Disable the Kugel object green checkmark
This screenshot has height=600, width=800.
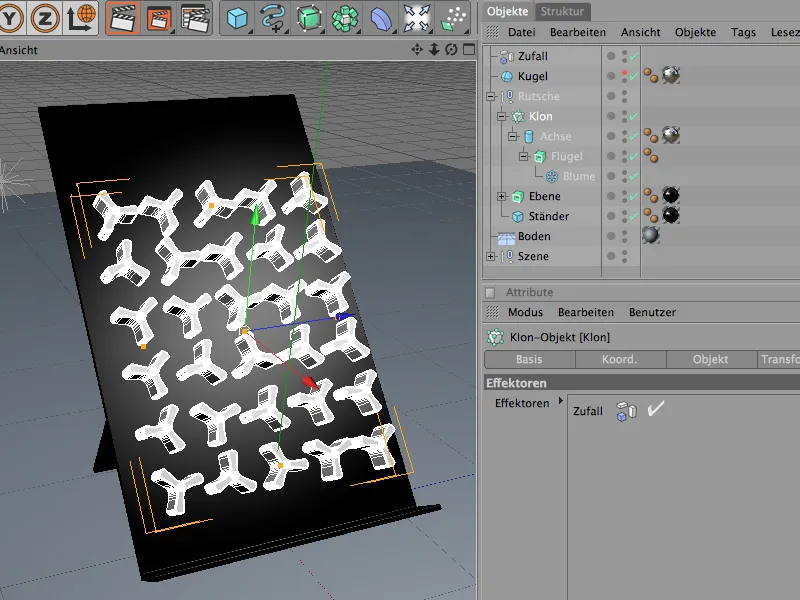(634, 76)
